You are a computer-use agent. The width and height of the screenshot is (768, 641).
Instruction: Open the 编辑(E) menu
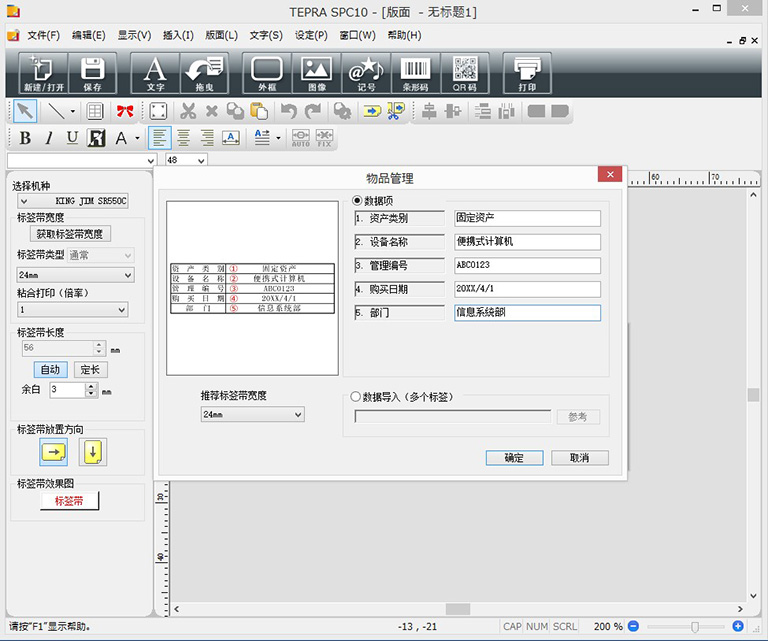coord(88,35)
